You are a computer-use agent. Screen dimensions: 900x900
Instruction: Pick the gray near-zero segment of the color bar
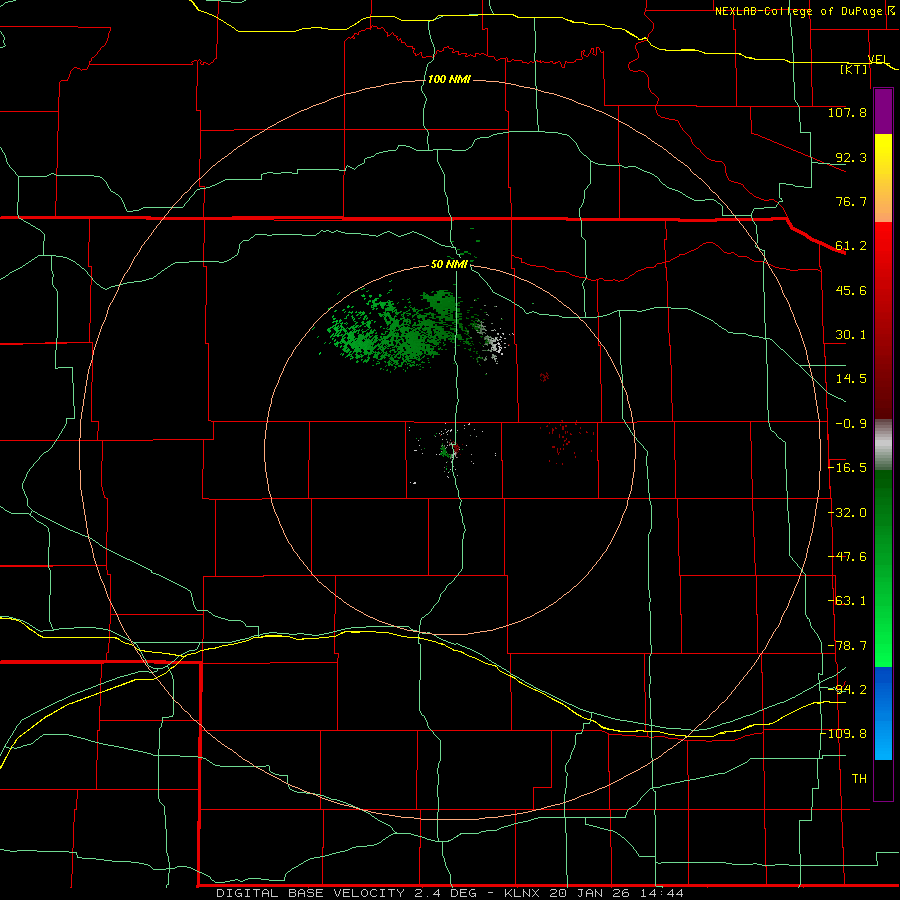click(x=883, y=444)
